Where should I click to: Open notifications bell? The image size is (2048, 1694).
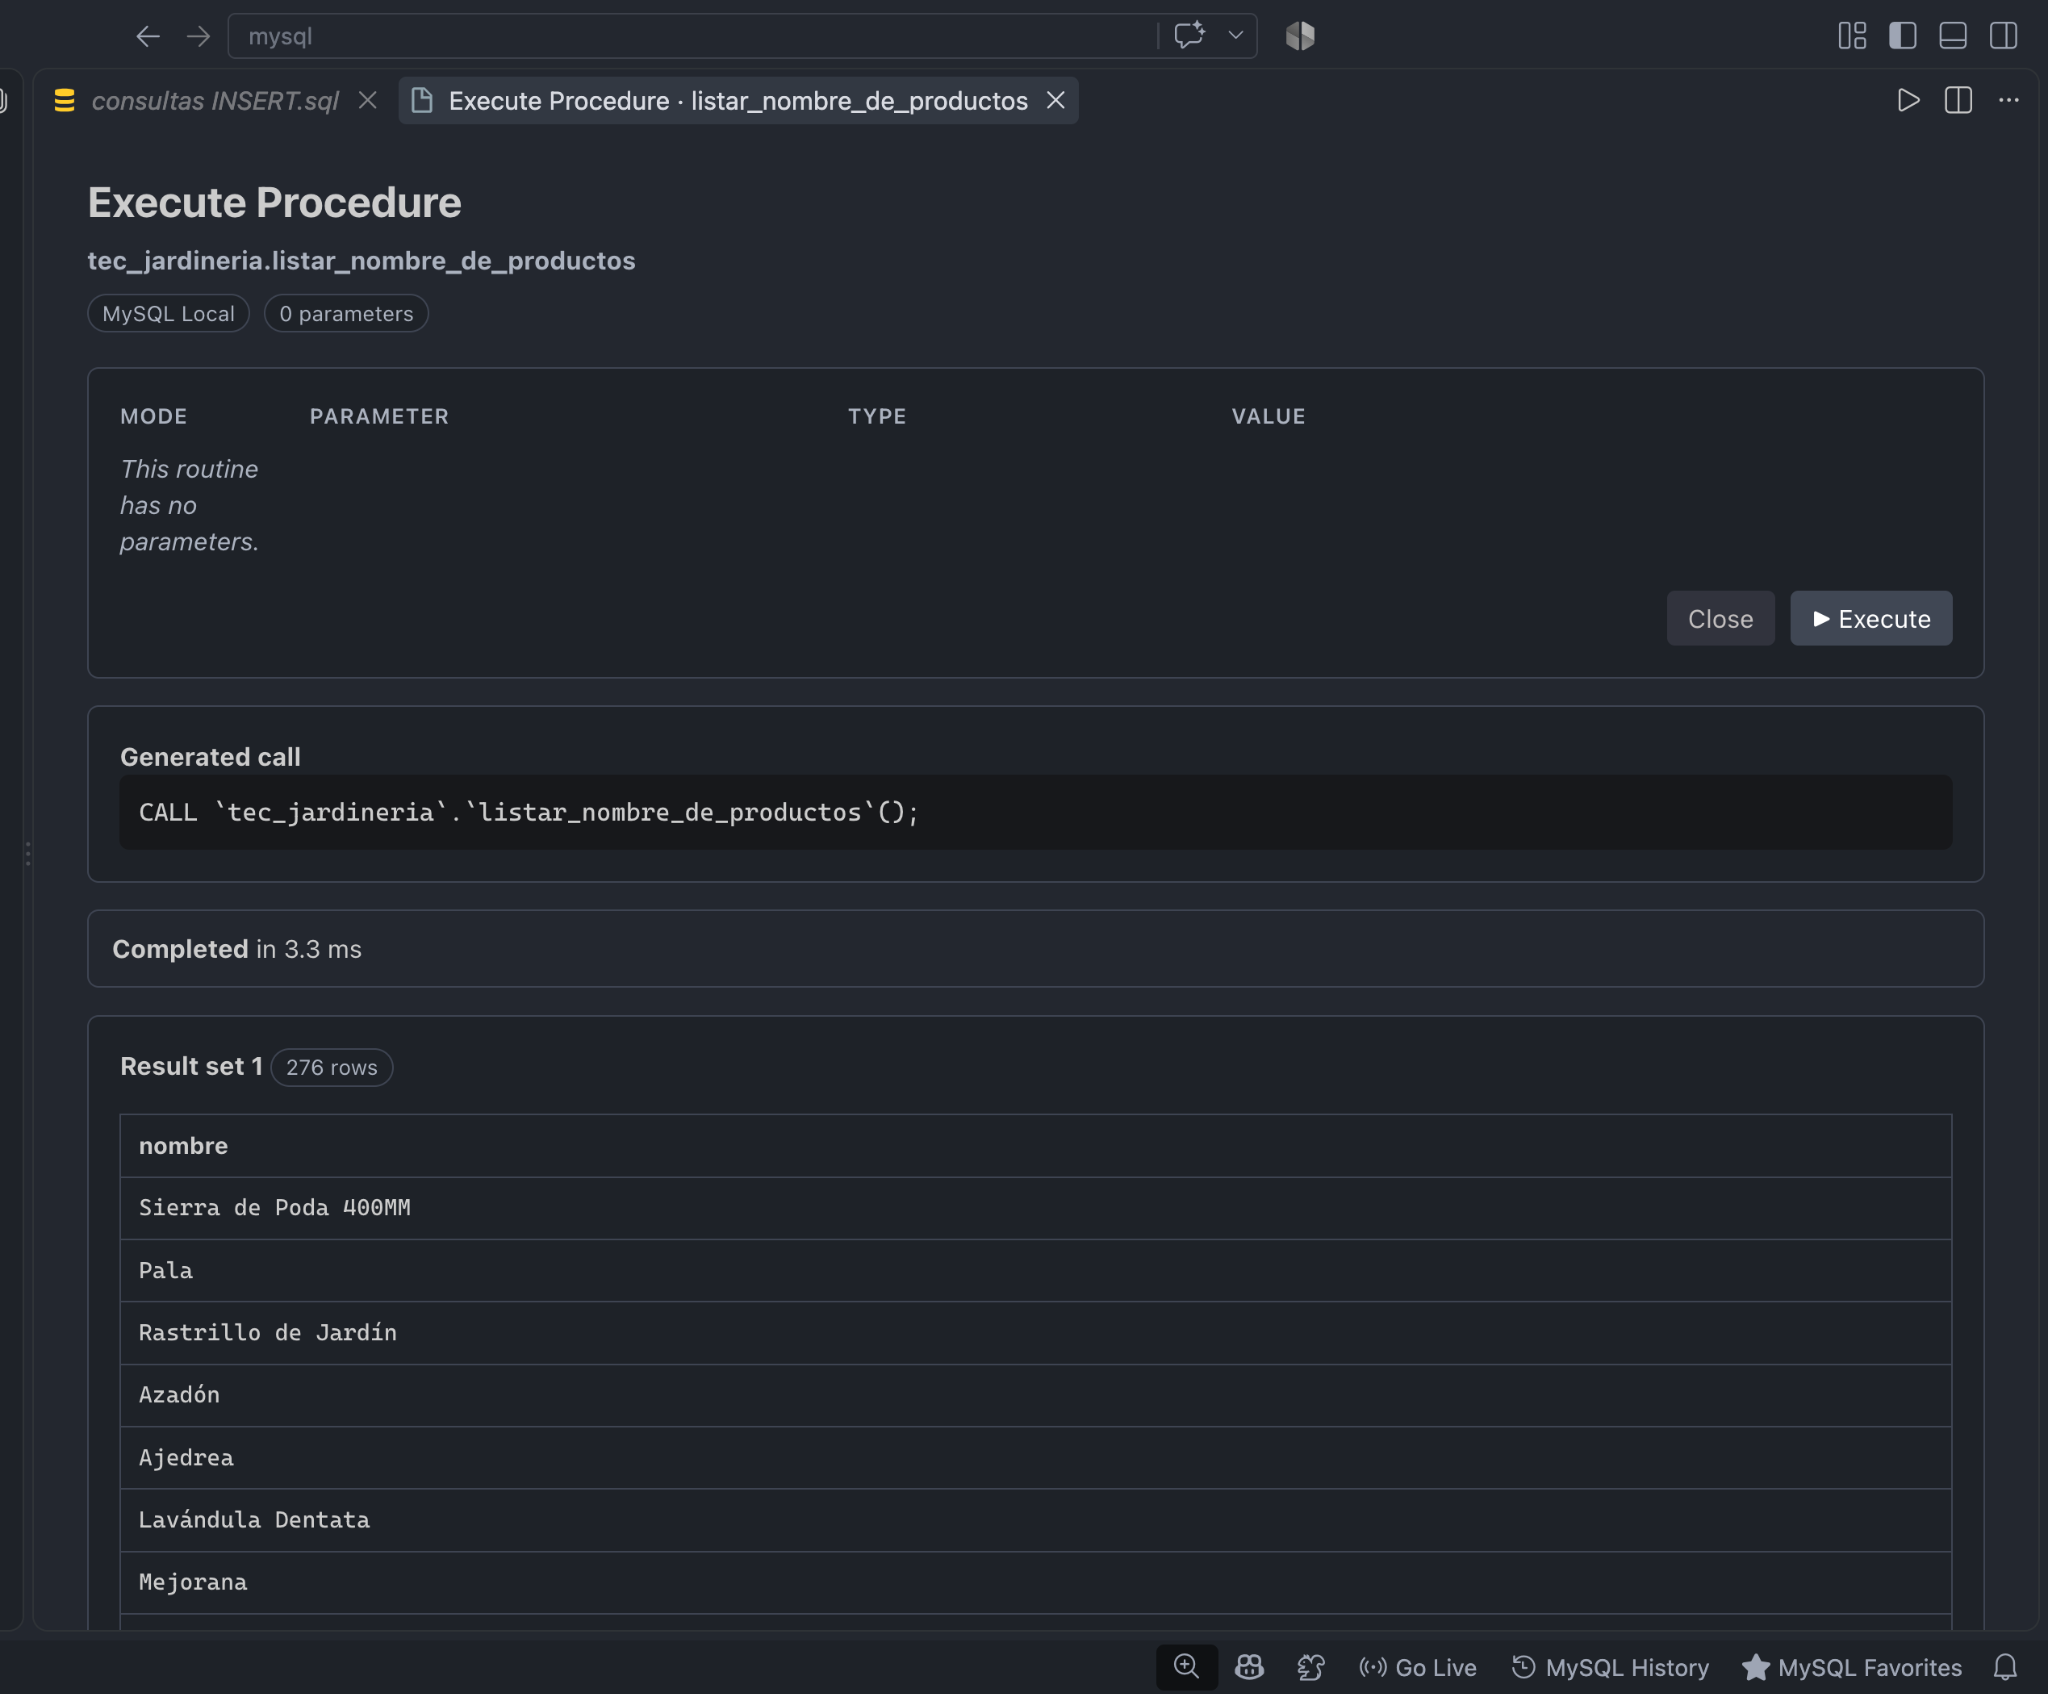click(x=2005, y=1667)
